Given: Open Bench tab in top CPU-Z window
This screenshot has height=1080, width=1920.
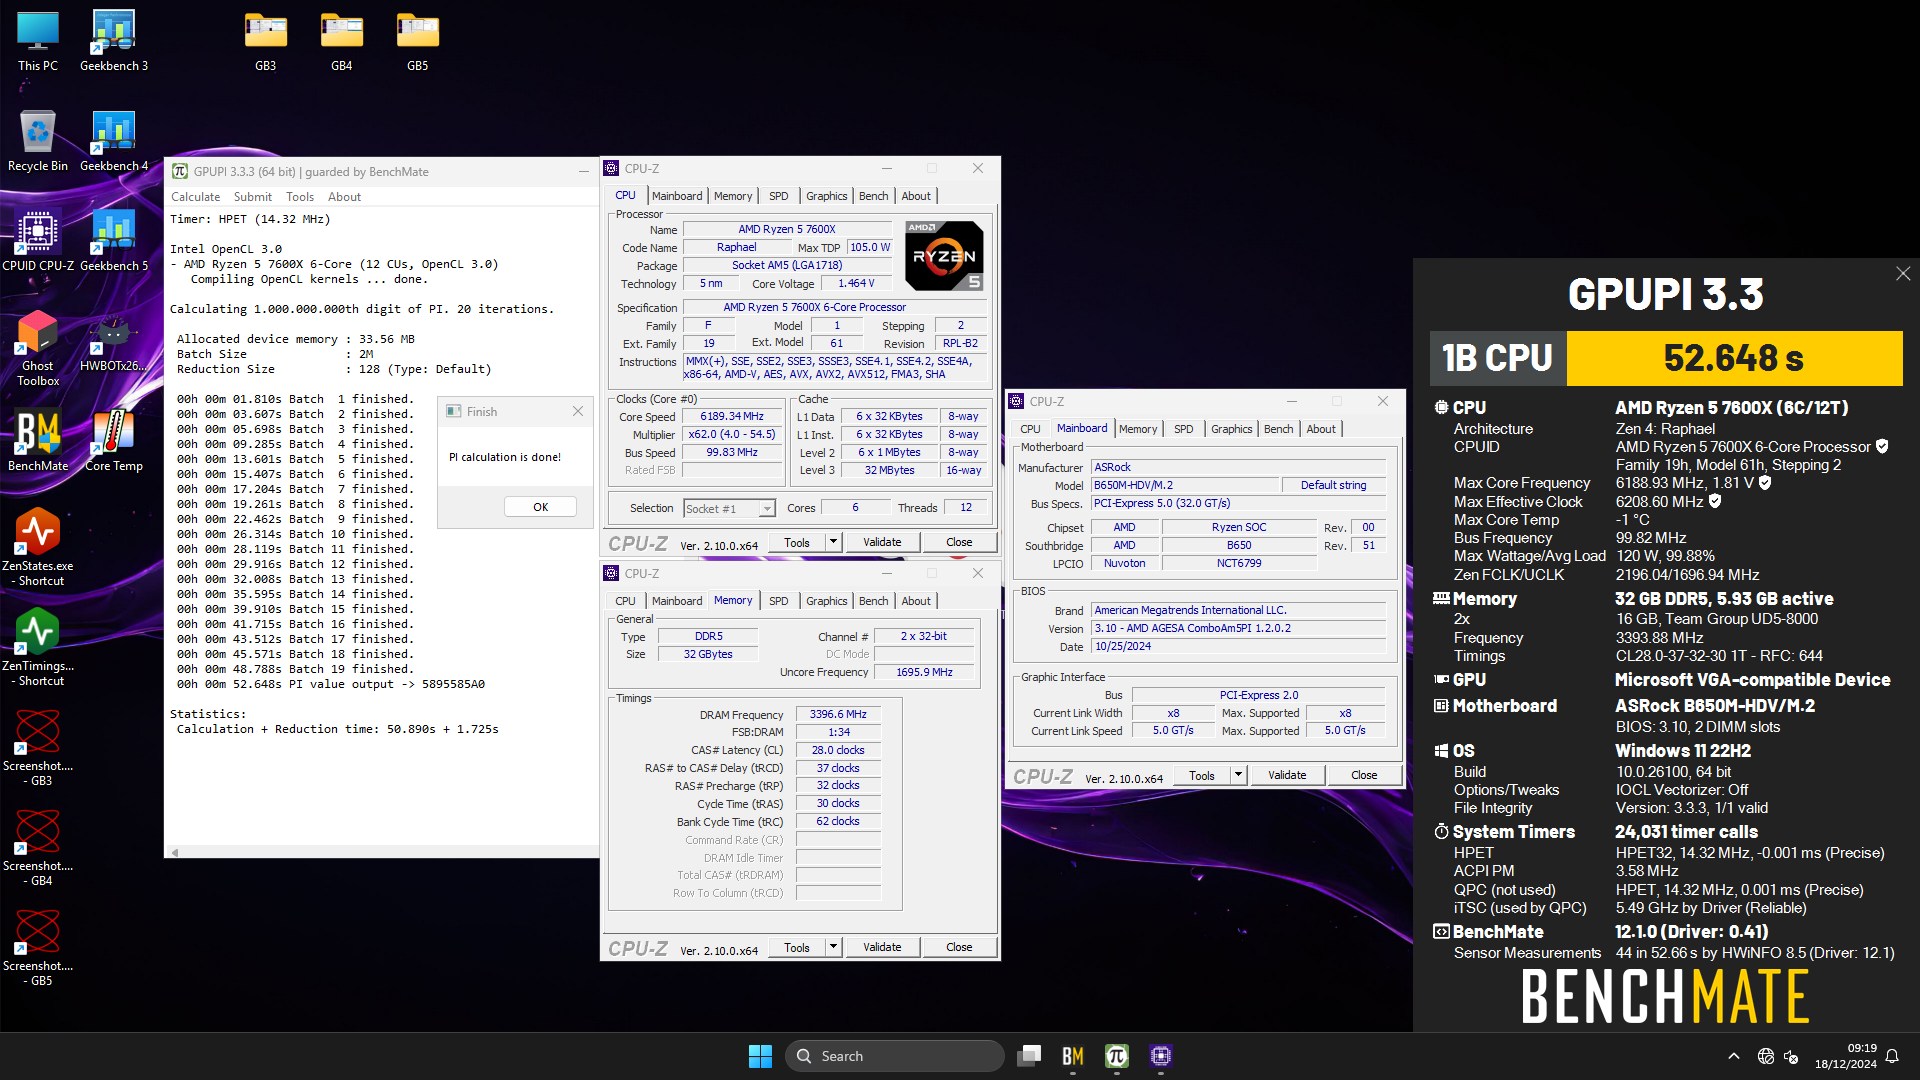Looking at the screenshot, I should click(873, 196).
